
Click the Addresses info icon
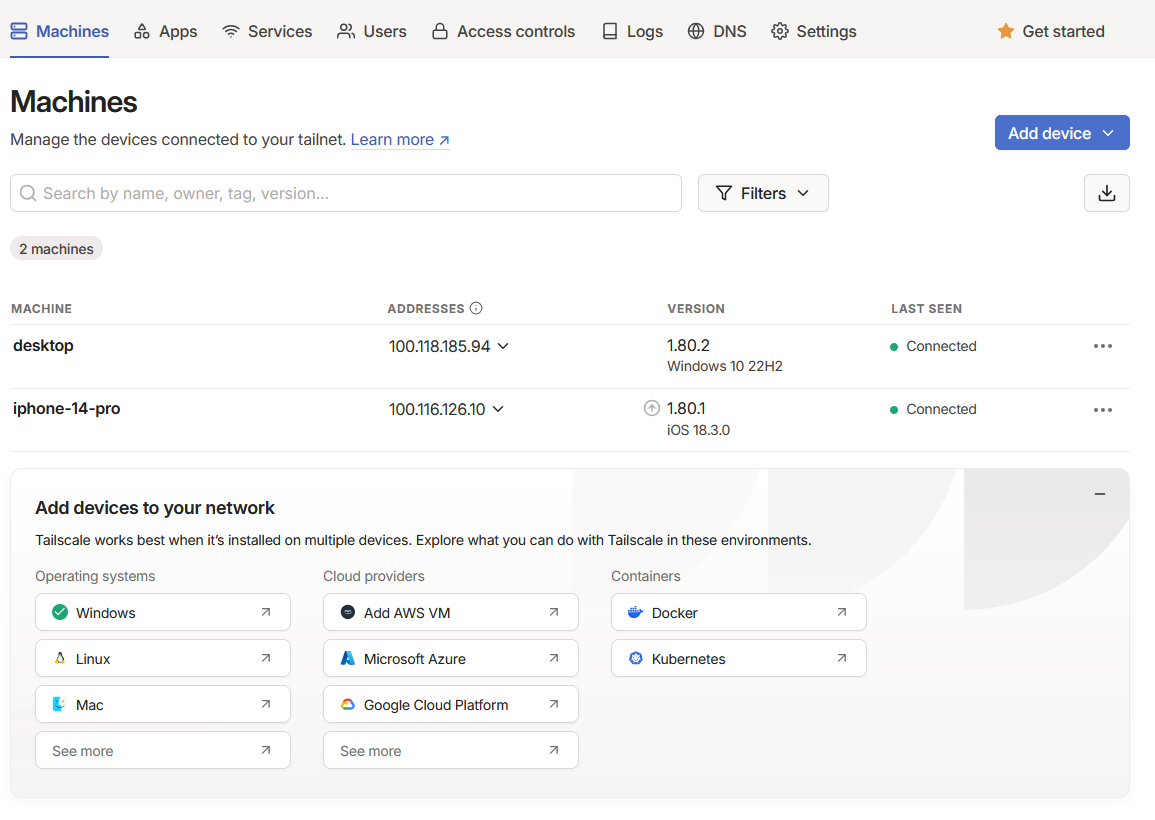(x=476, y=308)
